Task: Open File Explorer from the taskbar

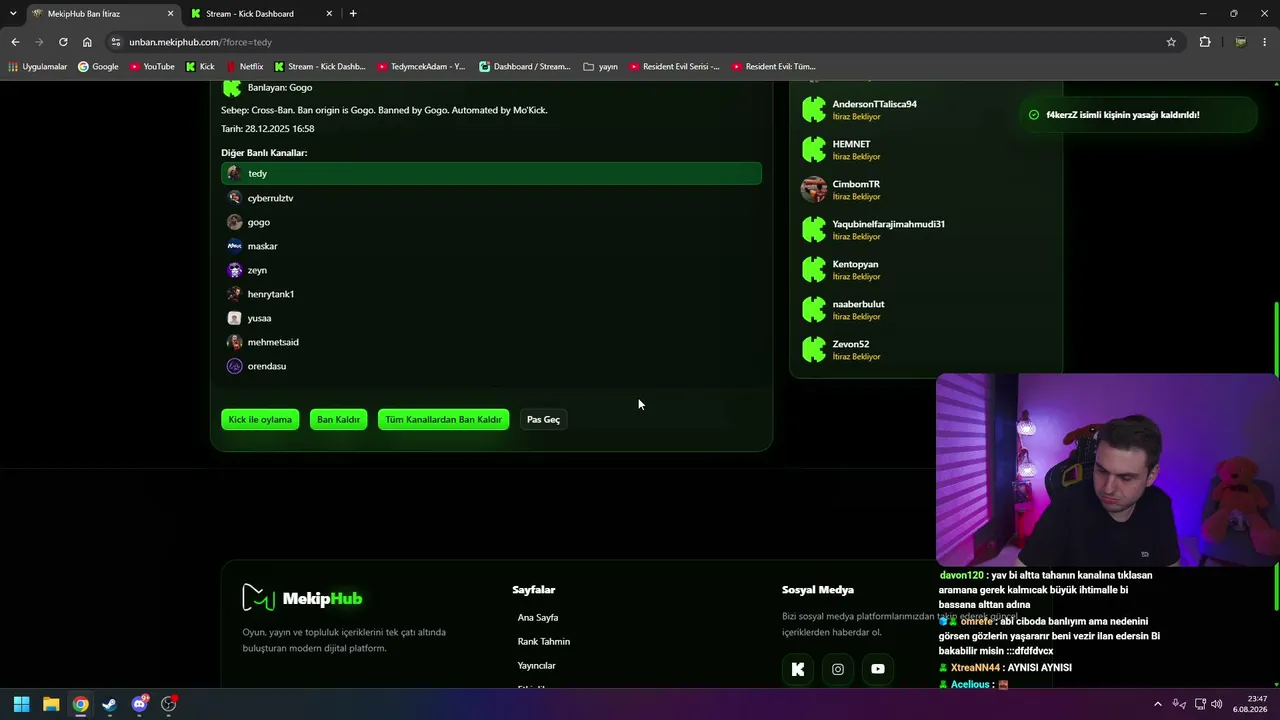Action: (x=51, y=704)
